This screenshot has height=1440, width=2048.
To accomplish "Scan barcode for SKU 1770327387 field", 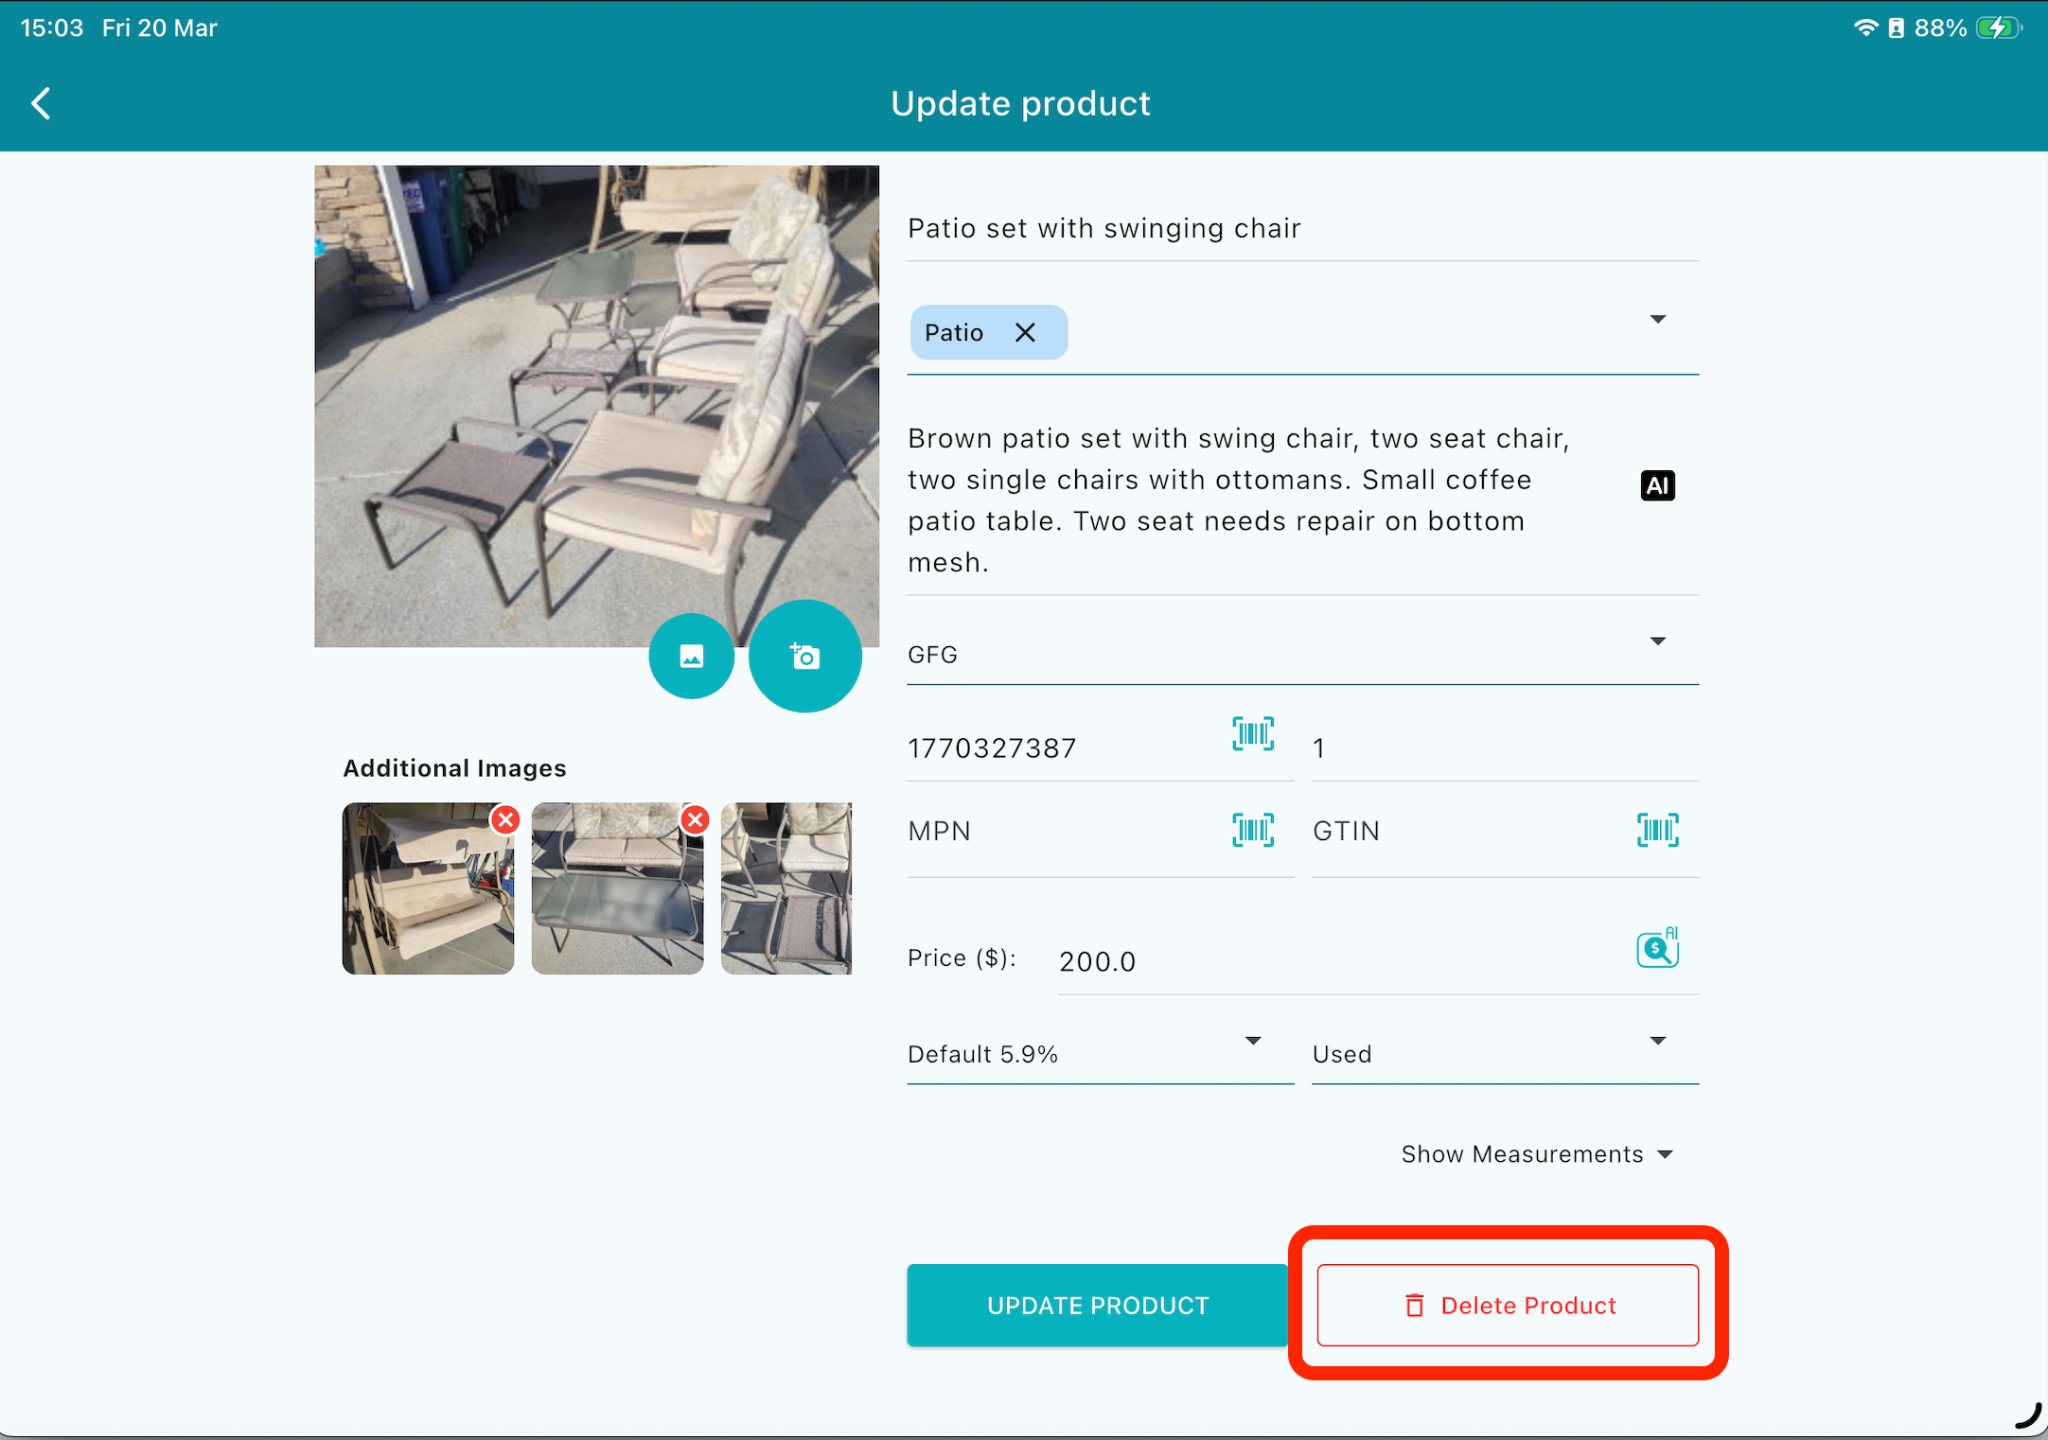I will click(1252, 734).
